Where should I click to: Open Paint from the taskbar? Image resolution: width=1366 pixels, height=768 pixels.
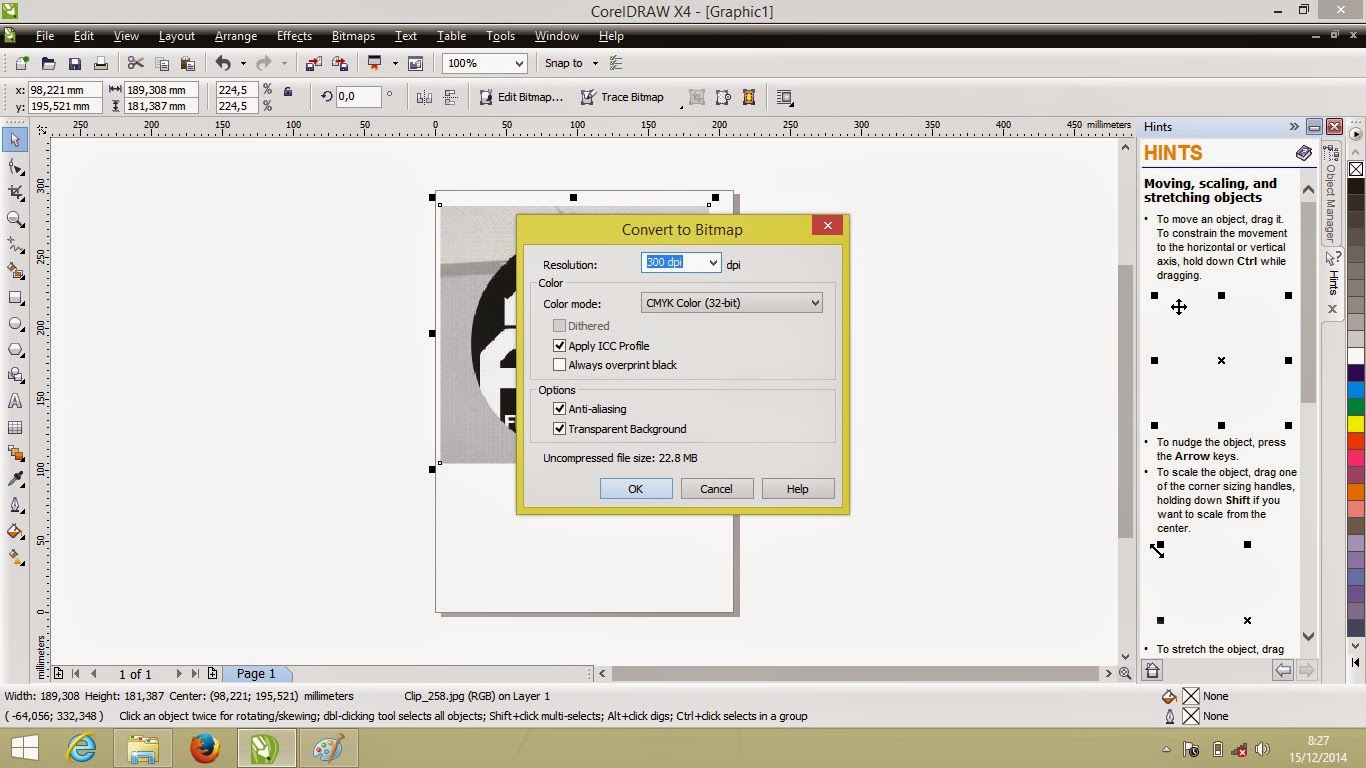(327, 748)
